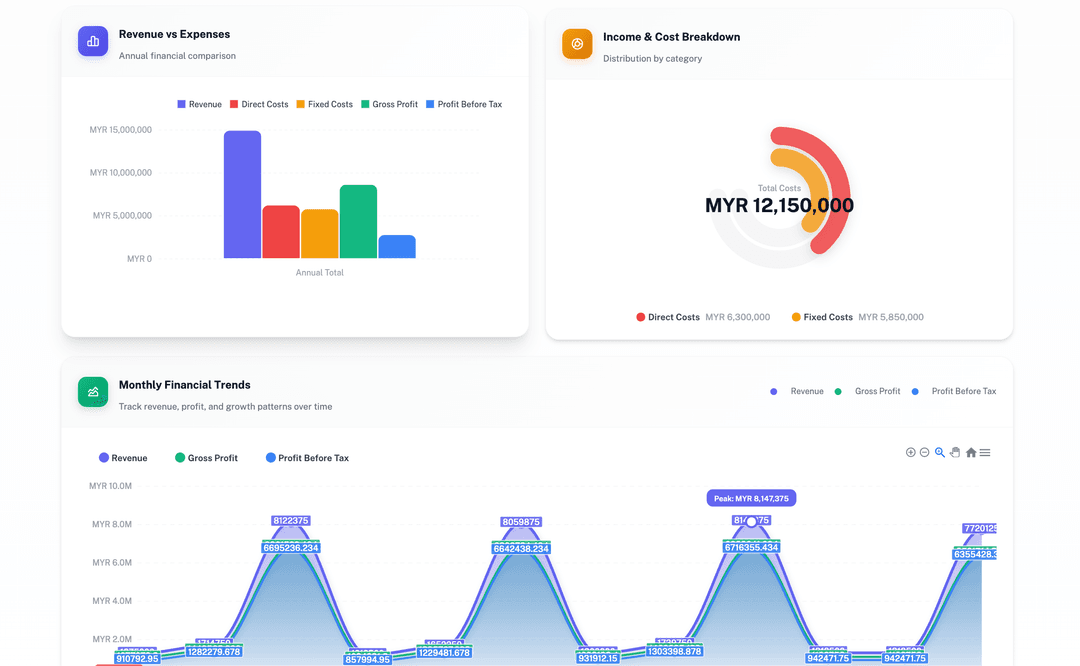Click the MYR 6,300,000 Direct Costs value
The width and height of the screenshot is (1080, 666).
(737, 316)
